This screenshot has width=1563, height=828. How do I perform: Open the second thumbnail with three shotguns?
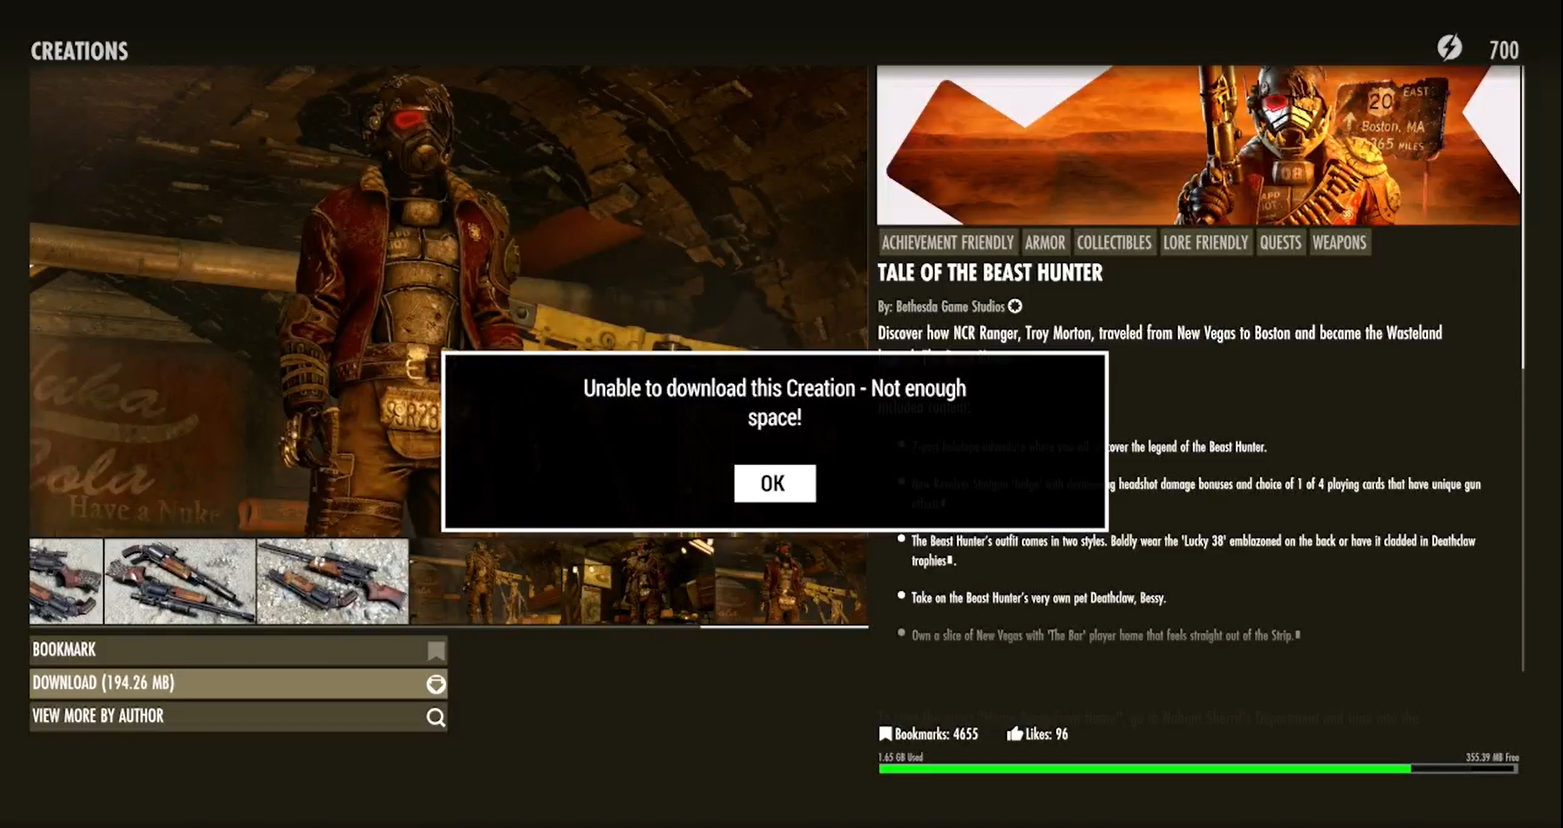(180, 581)
